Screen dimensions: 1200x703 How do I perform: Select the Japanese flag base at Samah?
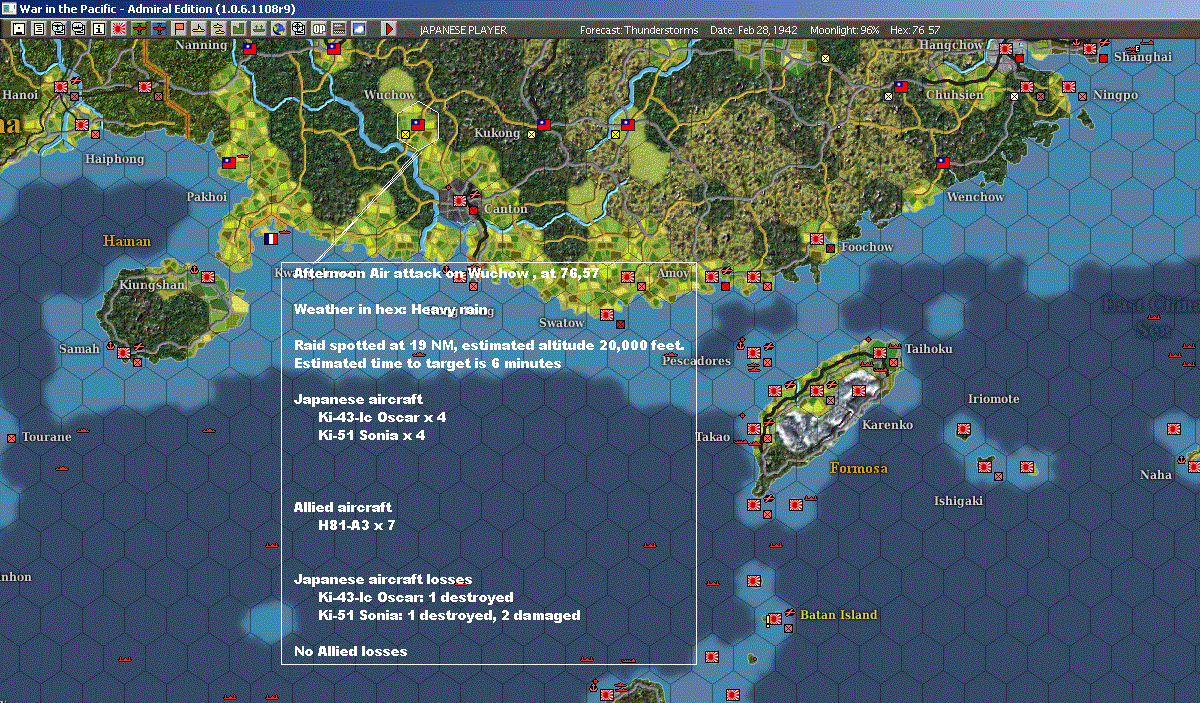[123, 352]
